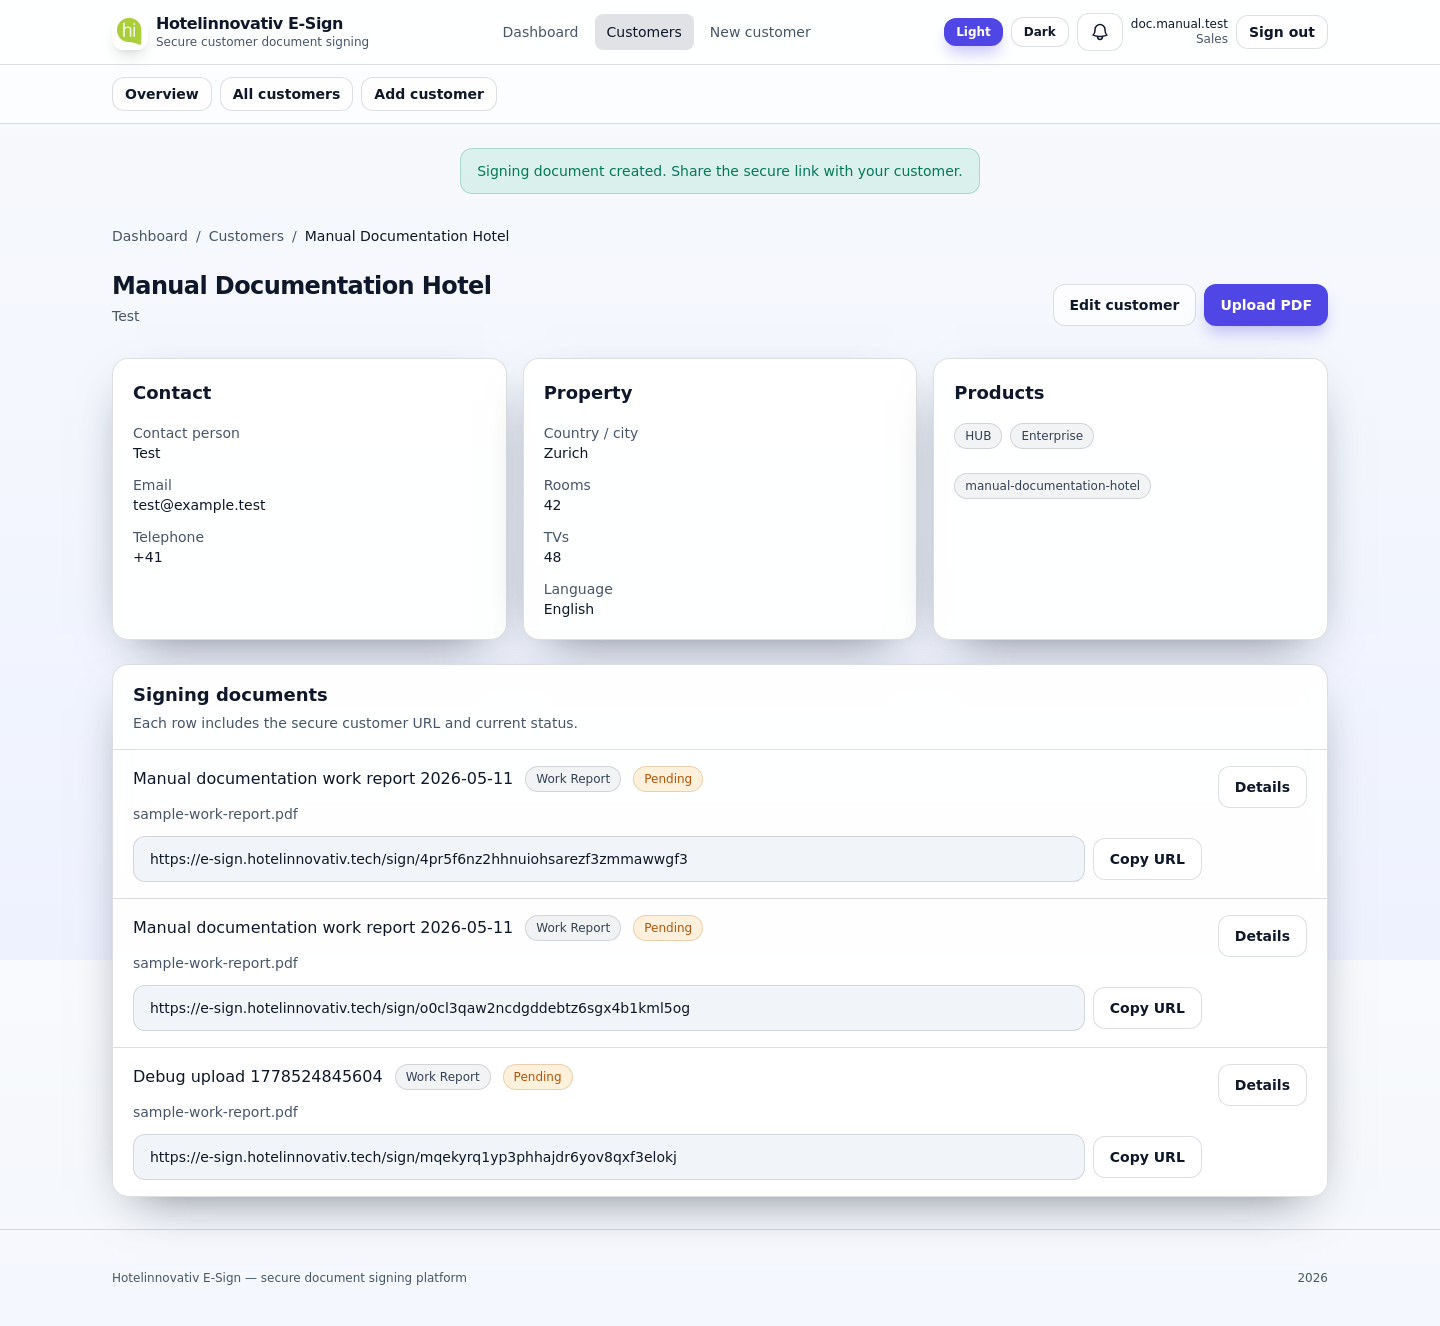Follow the Customers breadcrumb link
This screenshot has height=1326, width=1440.
point(246,236)
